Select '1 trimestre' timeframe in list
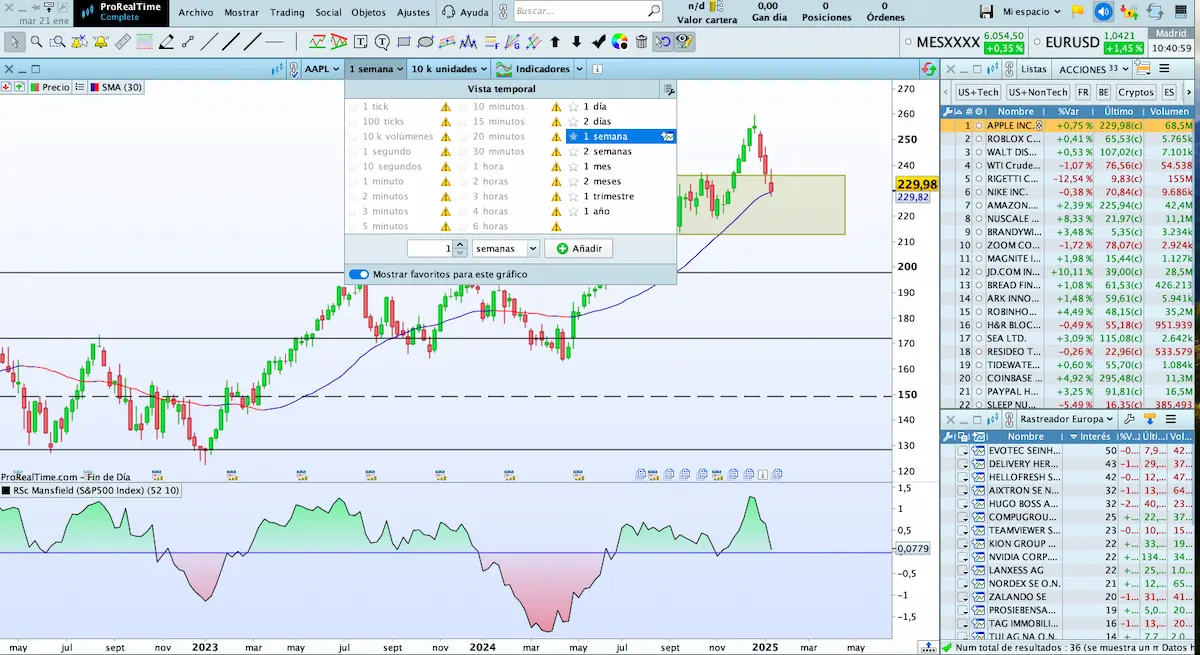Screen dimensions: 1200x655 (608, 197)
